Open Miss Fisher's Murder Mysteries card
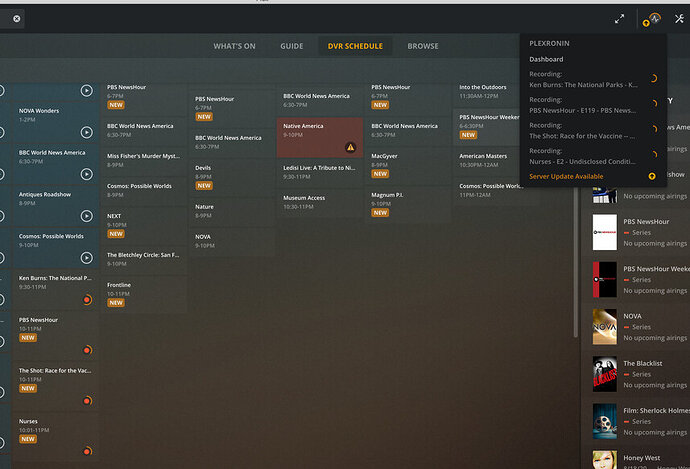 (144, 161)
